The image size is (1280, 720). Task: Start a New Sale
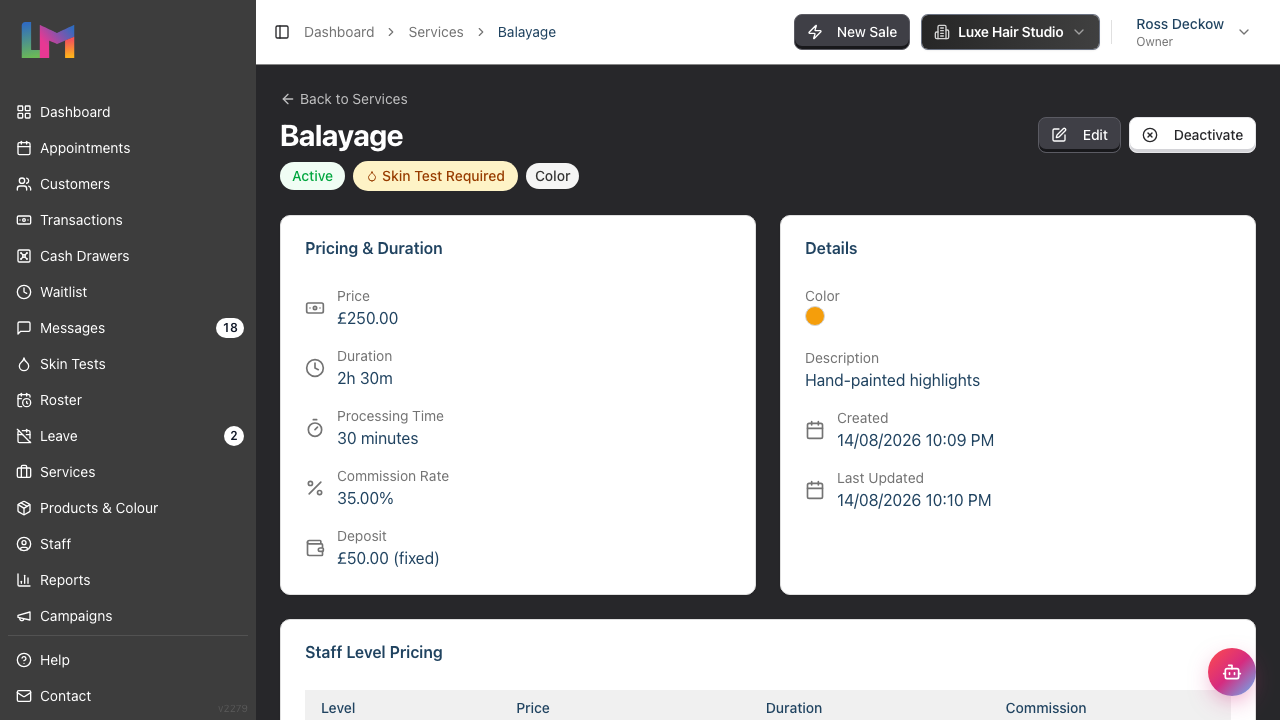(x=852, y=32)
